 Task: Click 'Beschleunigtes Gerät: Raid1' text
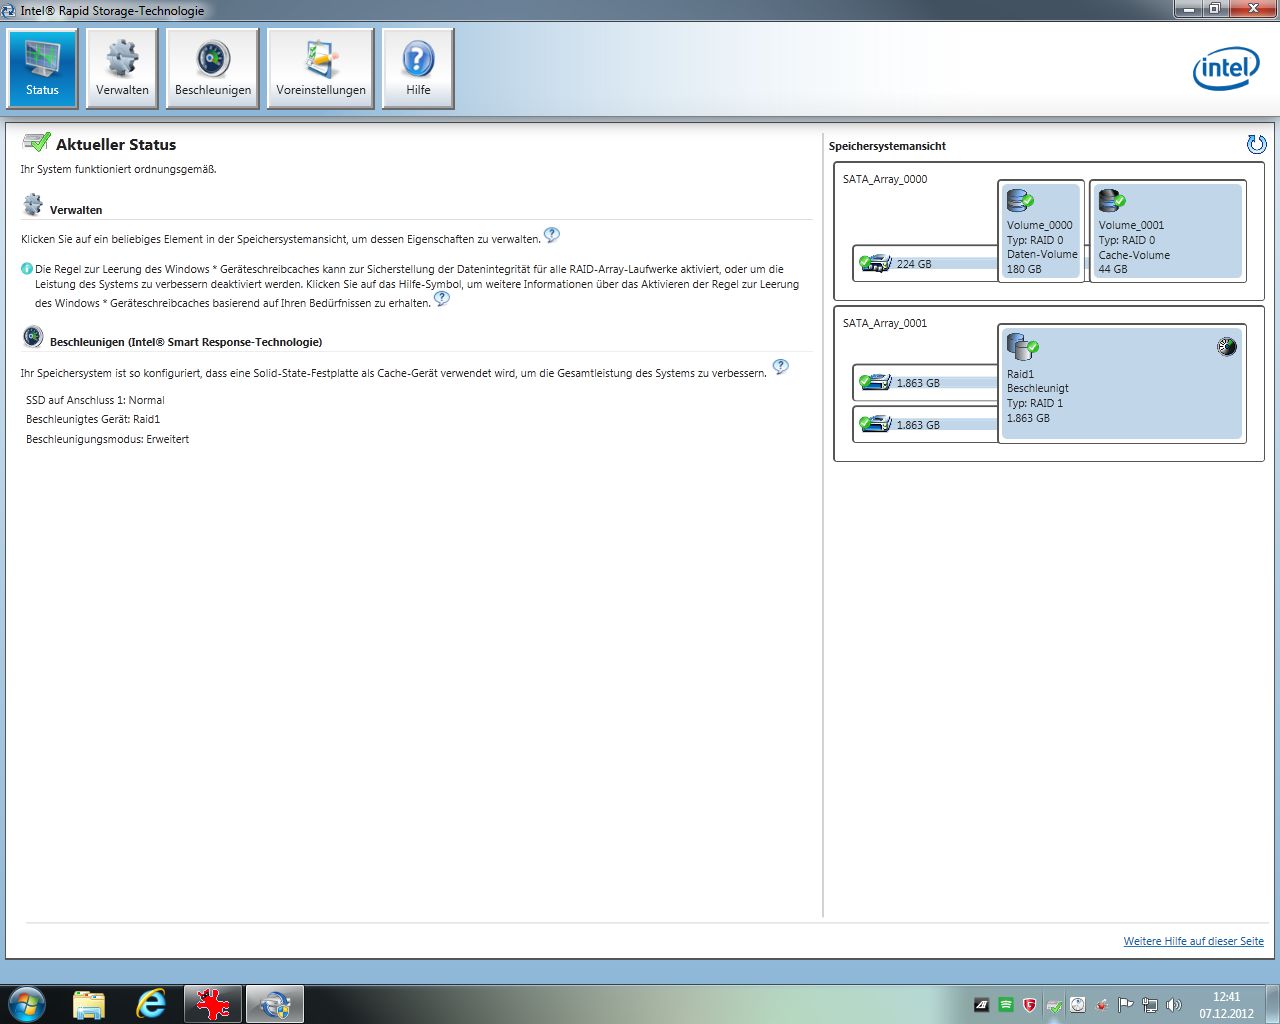(x=93, y=420)
